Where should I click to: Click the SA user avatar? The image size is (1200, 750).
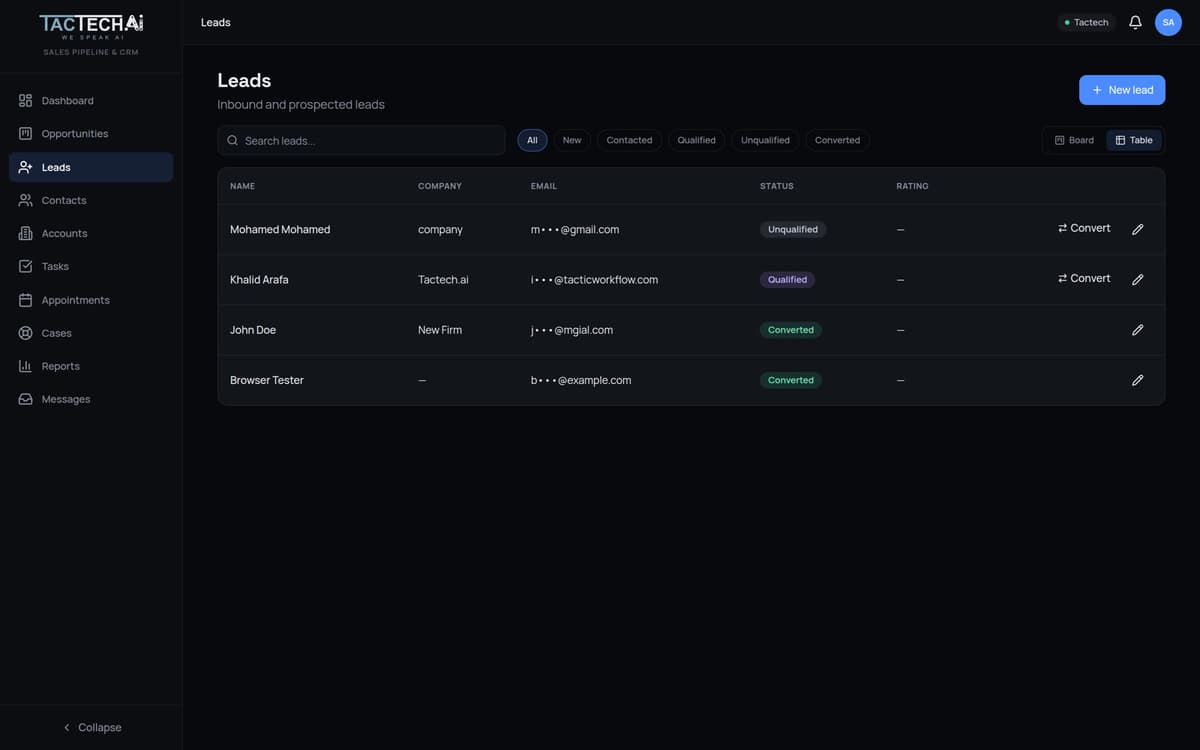pos(1168,22)
